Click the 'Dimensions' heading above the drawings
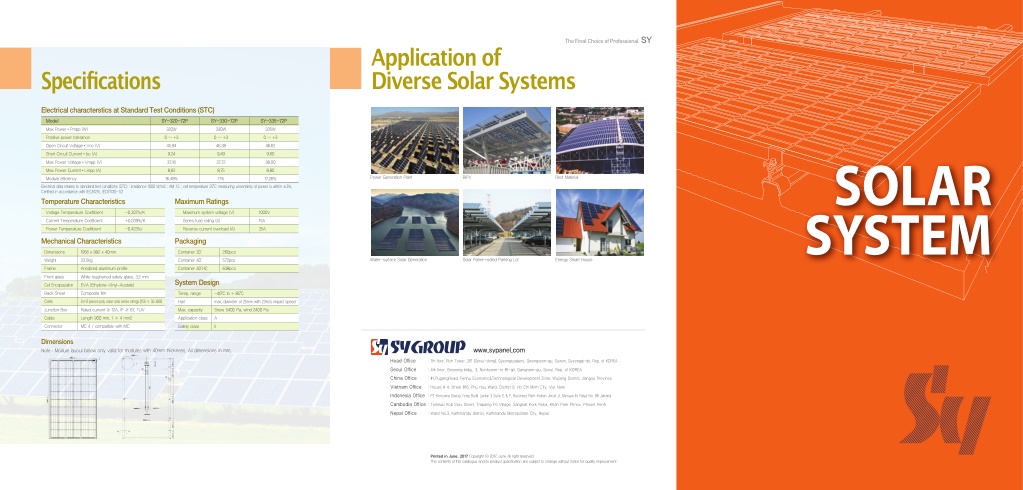Viewport: 1023px width, 490px height. coord(57,341)
